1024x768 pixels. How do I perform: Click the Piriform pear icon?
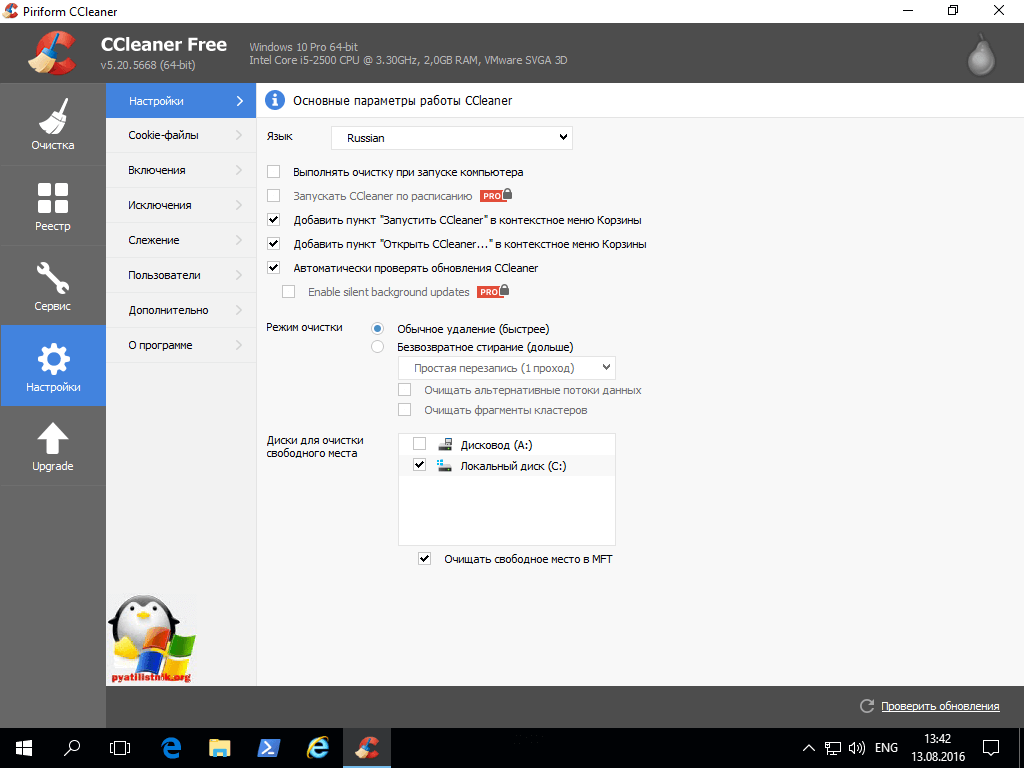pyautogui.click(x=981, y=55)
